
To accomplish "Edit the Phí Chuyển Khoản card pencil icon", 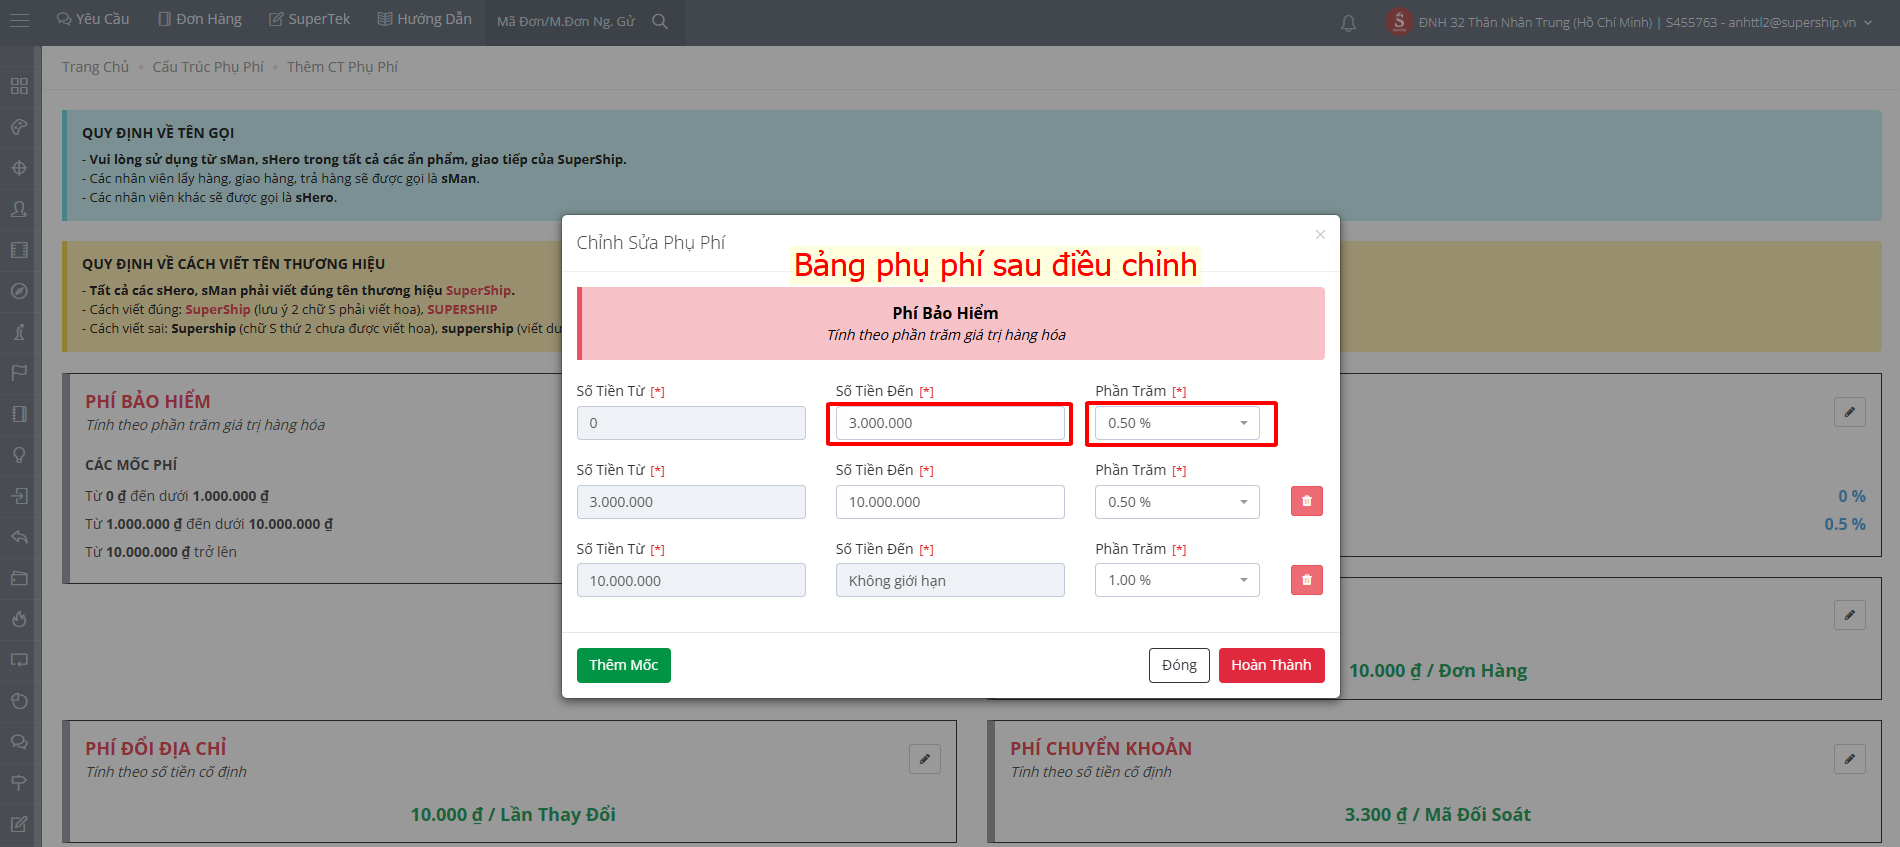I will click(1849, 759).
